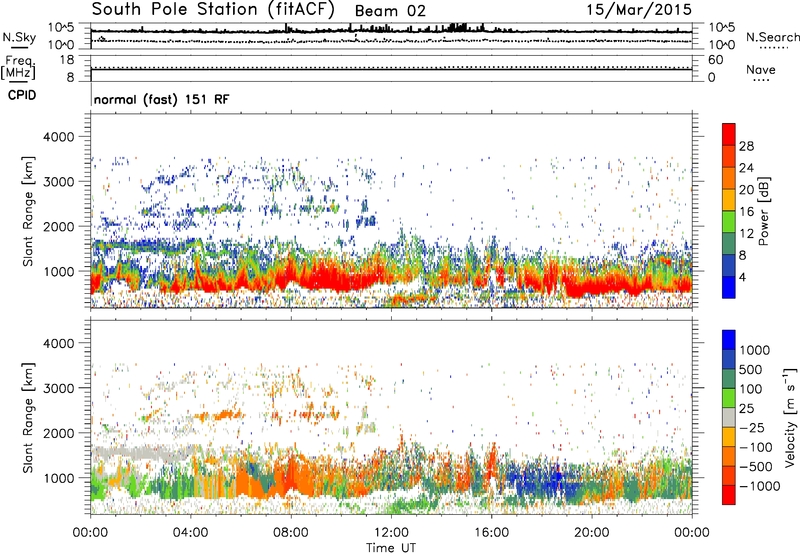Pick the yellow -100 to -25 velocity swatch
The height and width of the screenshot is (554, 800).
(729, 437)
